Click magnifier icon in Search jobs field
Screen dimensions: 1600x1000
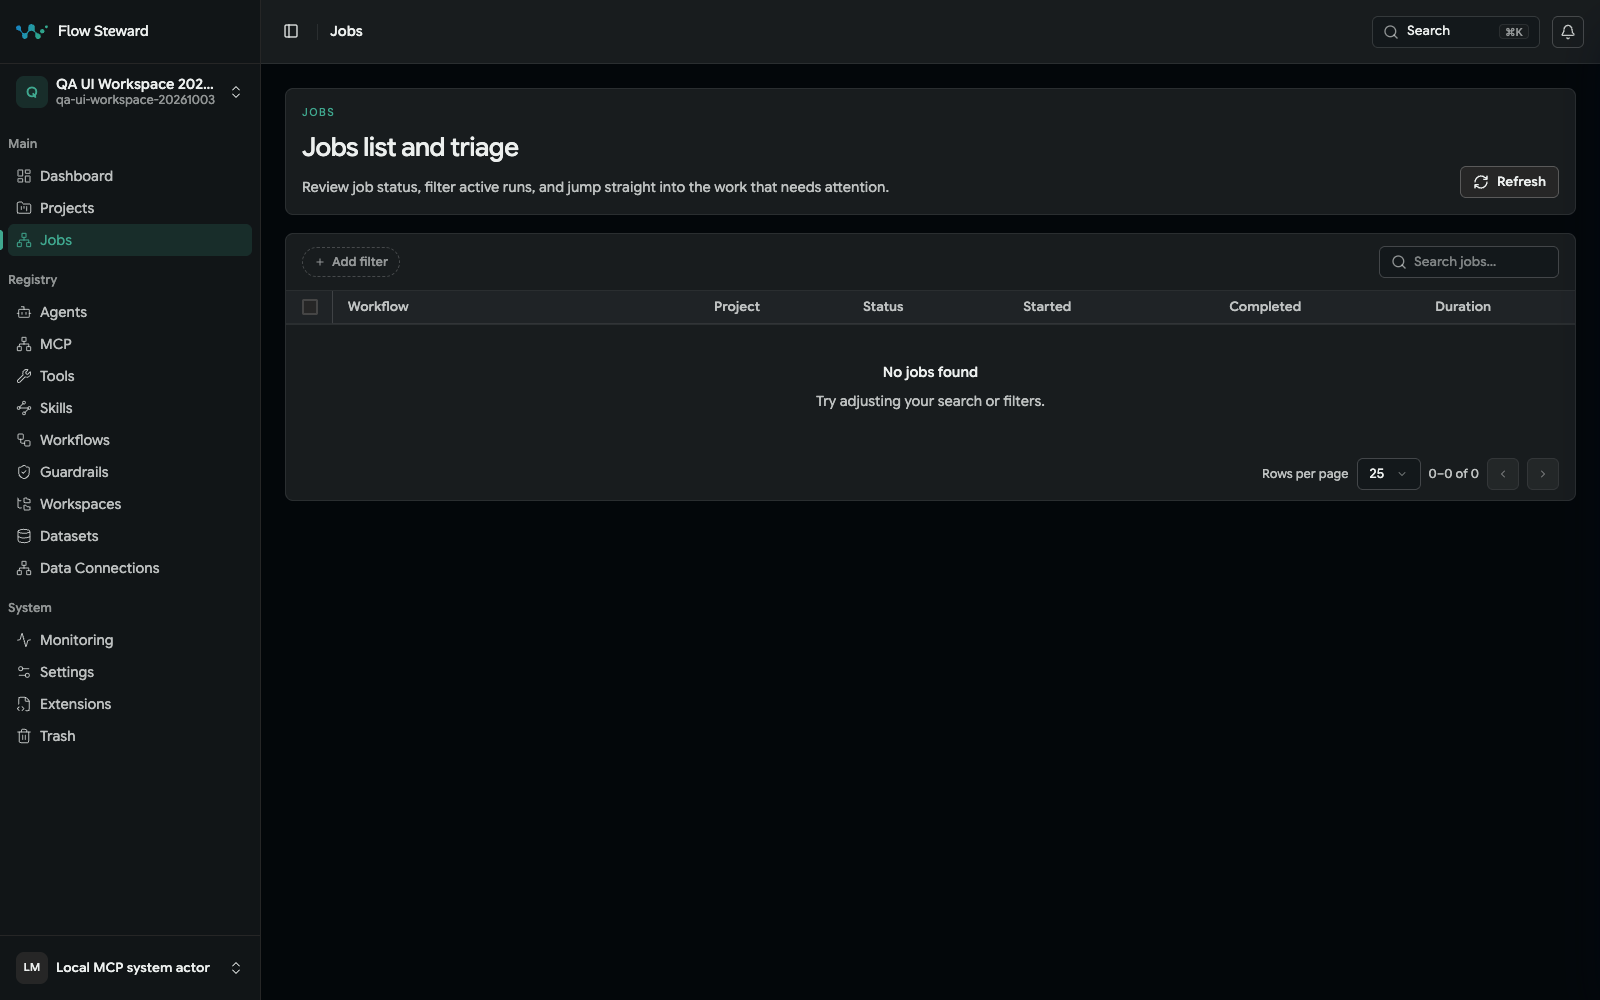[x=1399, y=262]
